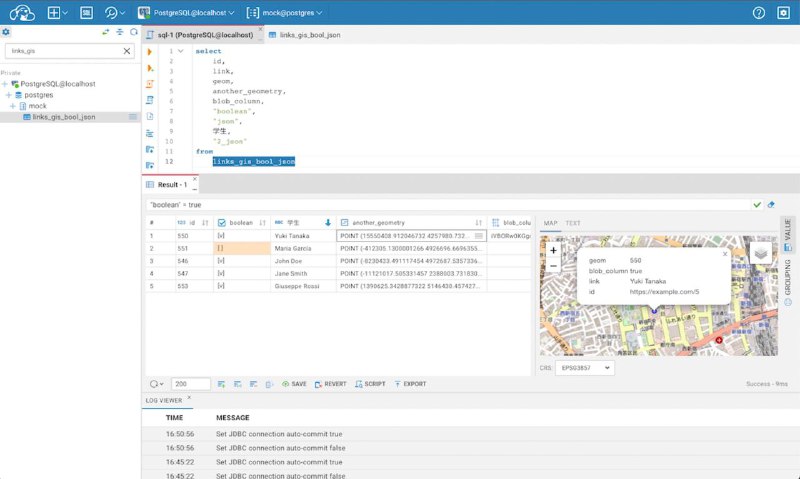800x479 pixels.
Task: Export the result set data
Action: pos(410,384)
